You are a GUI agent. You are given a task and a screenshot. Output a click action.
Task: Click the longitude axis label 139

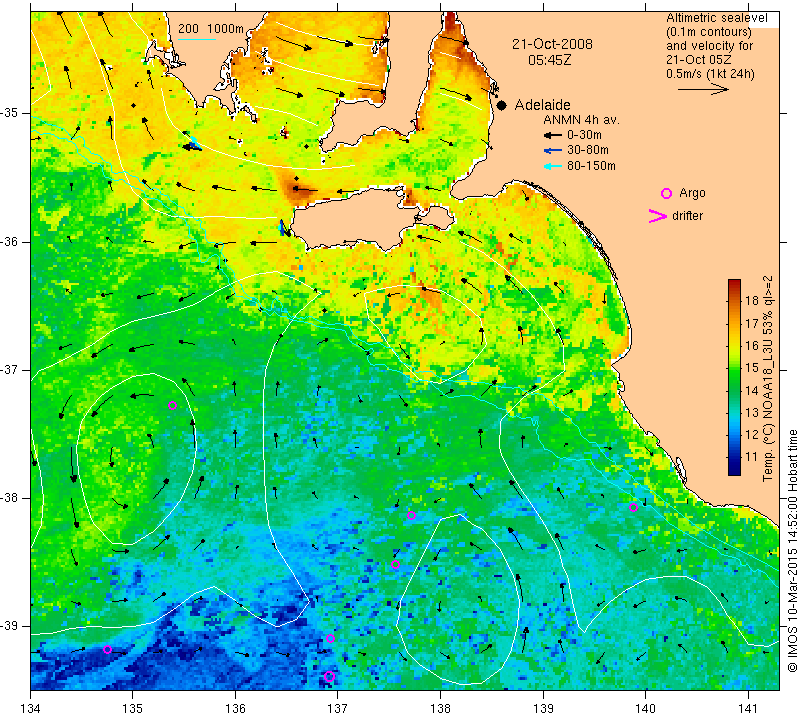543,708
